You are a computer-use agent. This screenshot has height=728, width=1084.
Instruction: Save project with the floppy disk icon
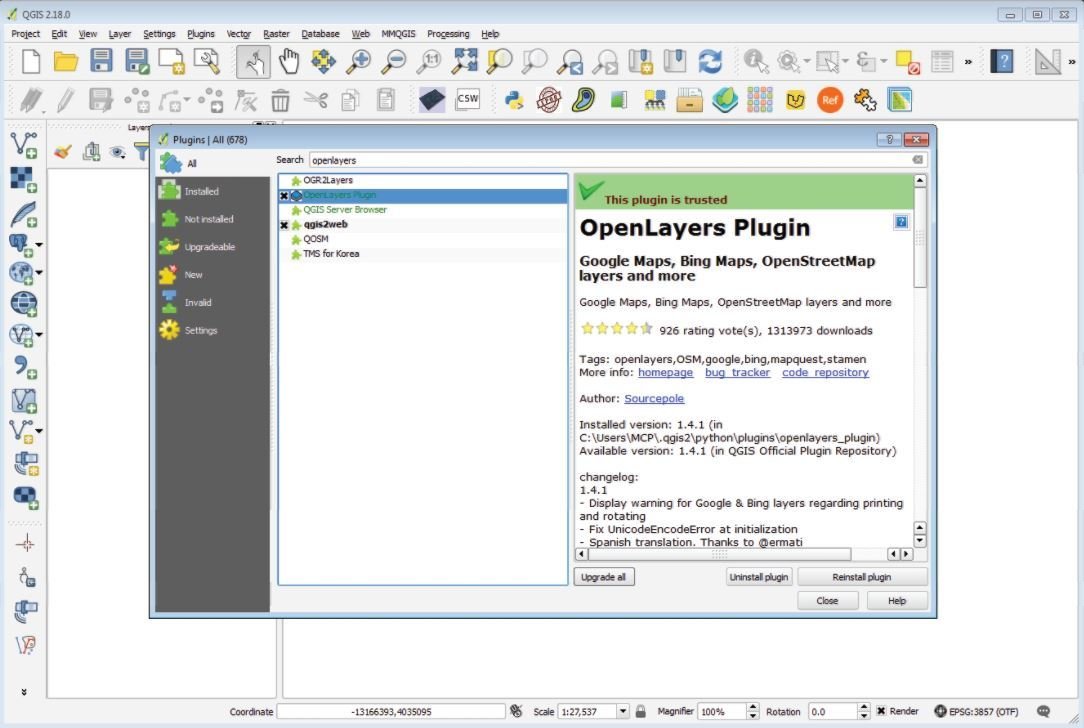click(101, 61)
